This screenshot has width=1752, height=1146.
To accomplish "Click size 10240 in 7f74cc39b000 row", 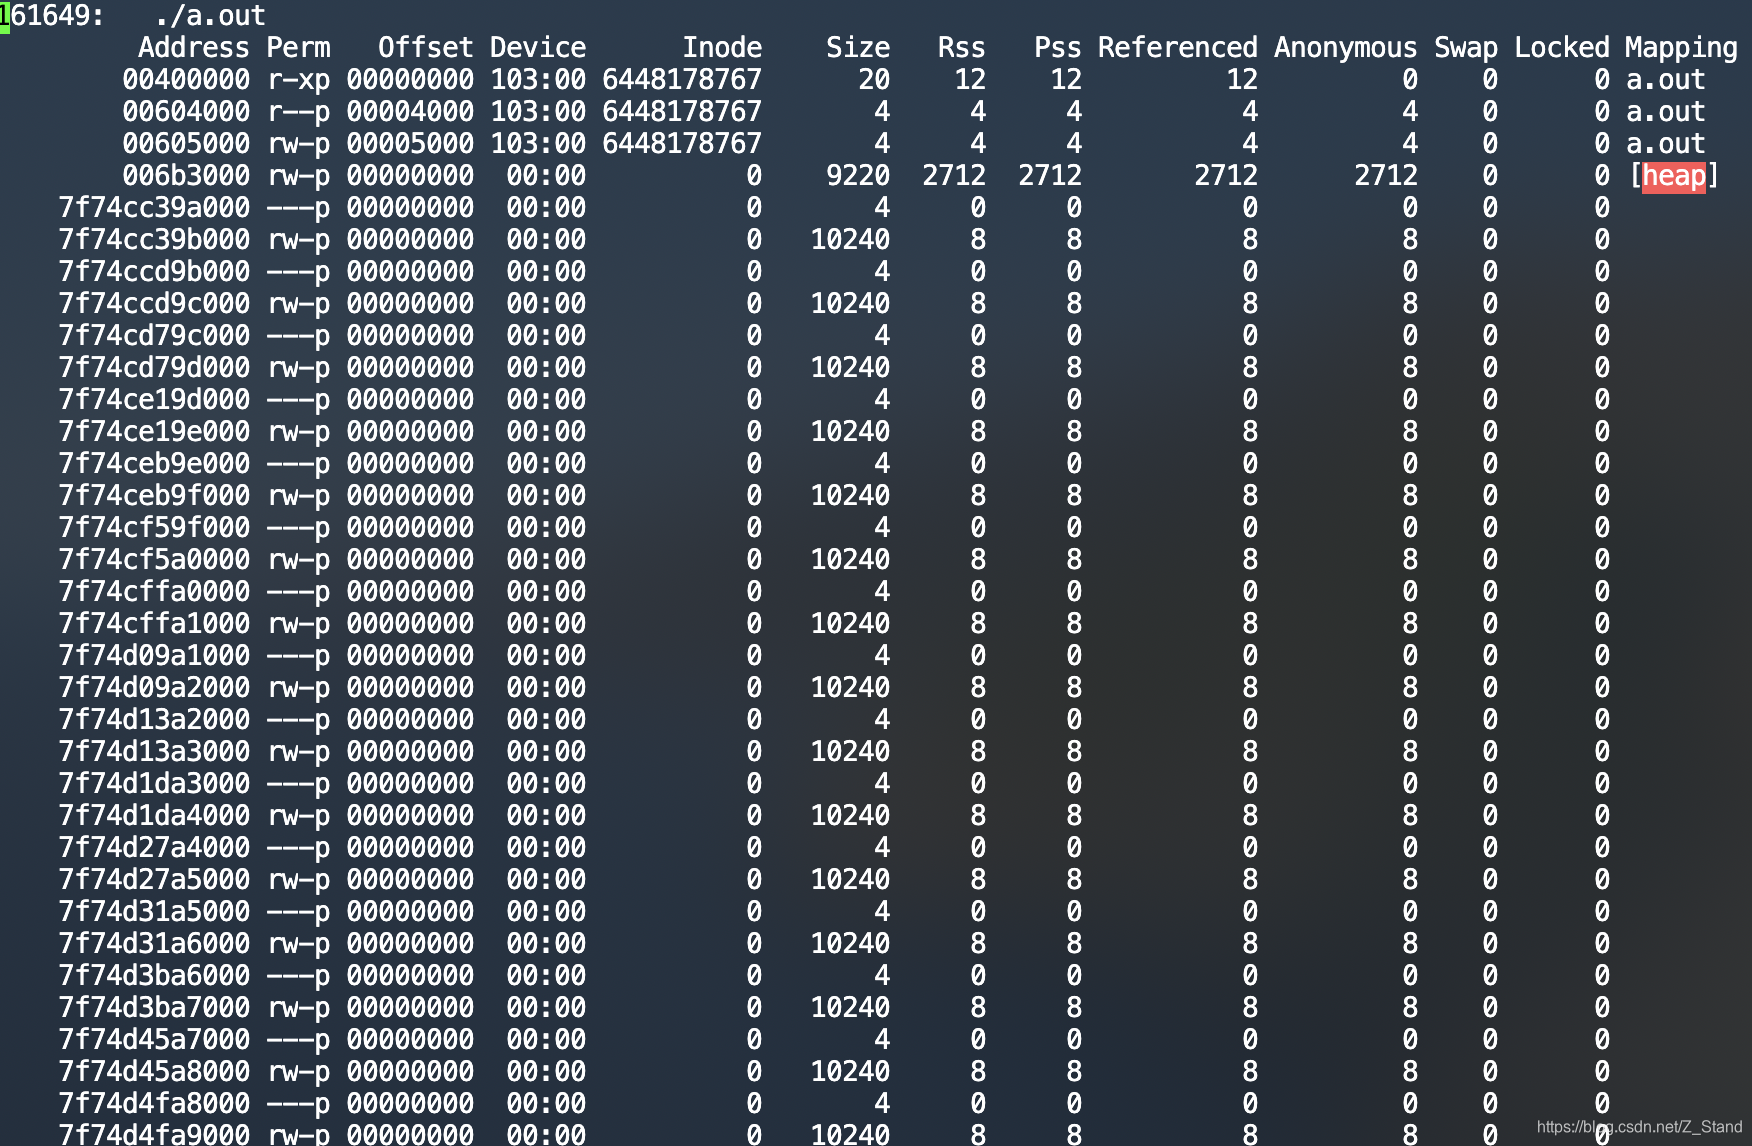I will click(850, 240).
